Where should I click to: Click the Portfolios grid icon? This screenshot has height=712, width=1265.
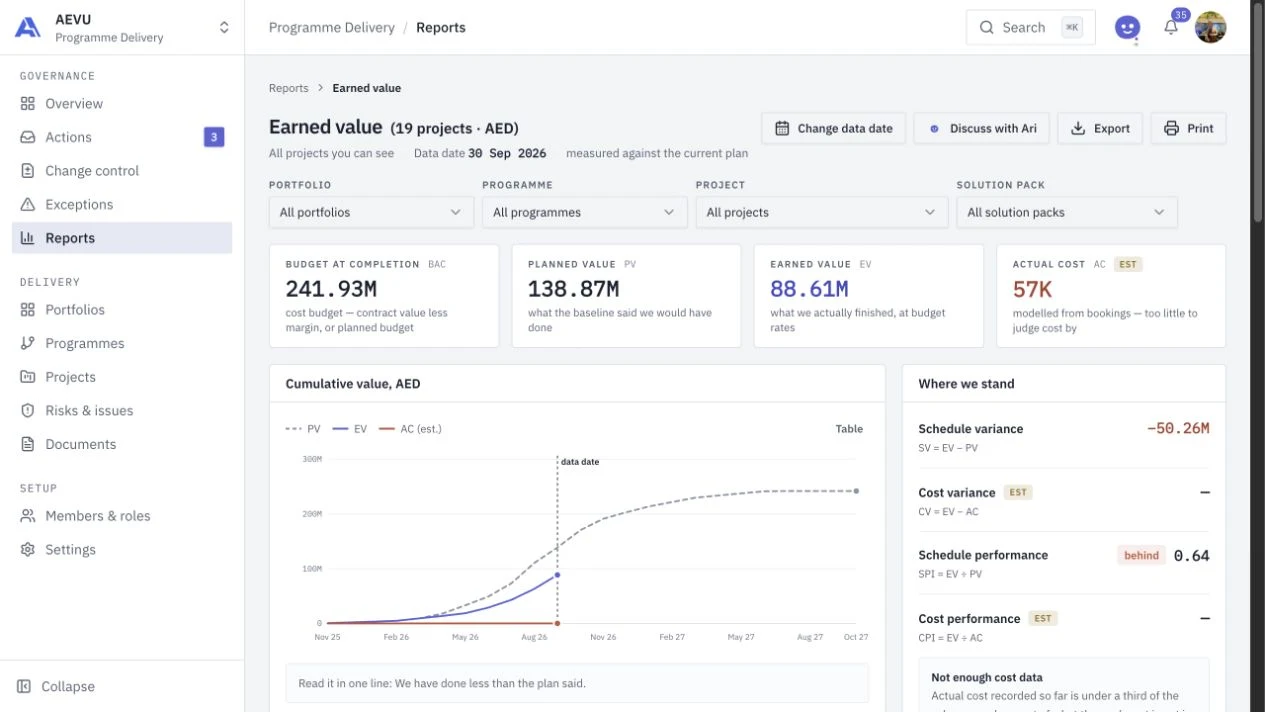[x=28, y=310]
